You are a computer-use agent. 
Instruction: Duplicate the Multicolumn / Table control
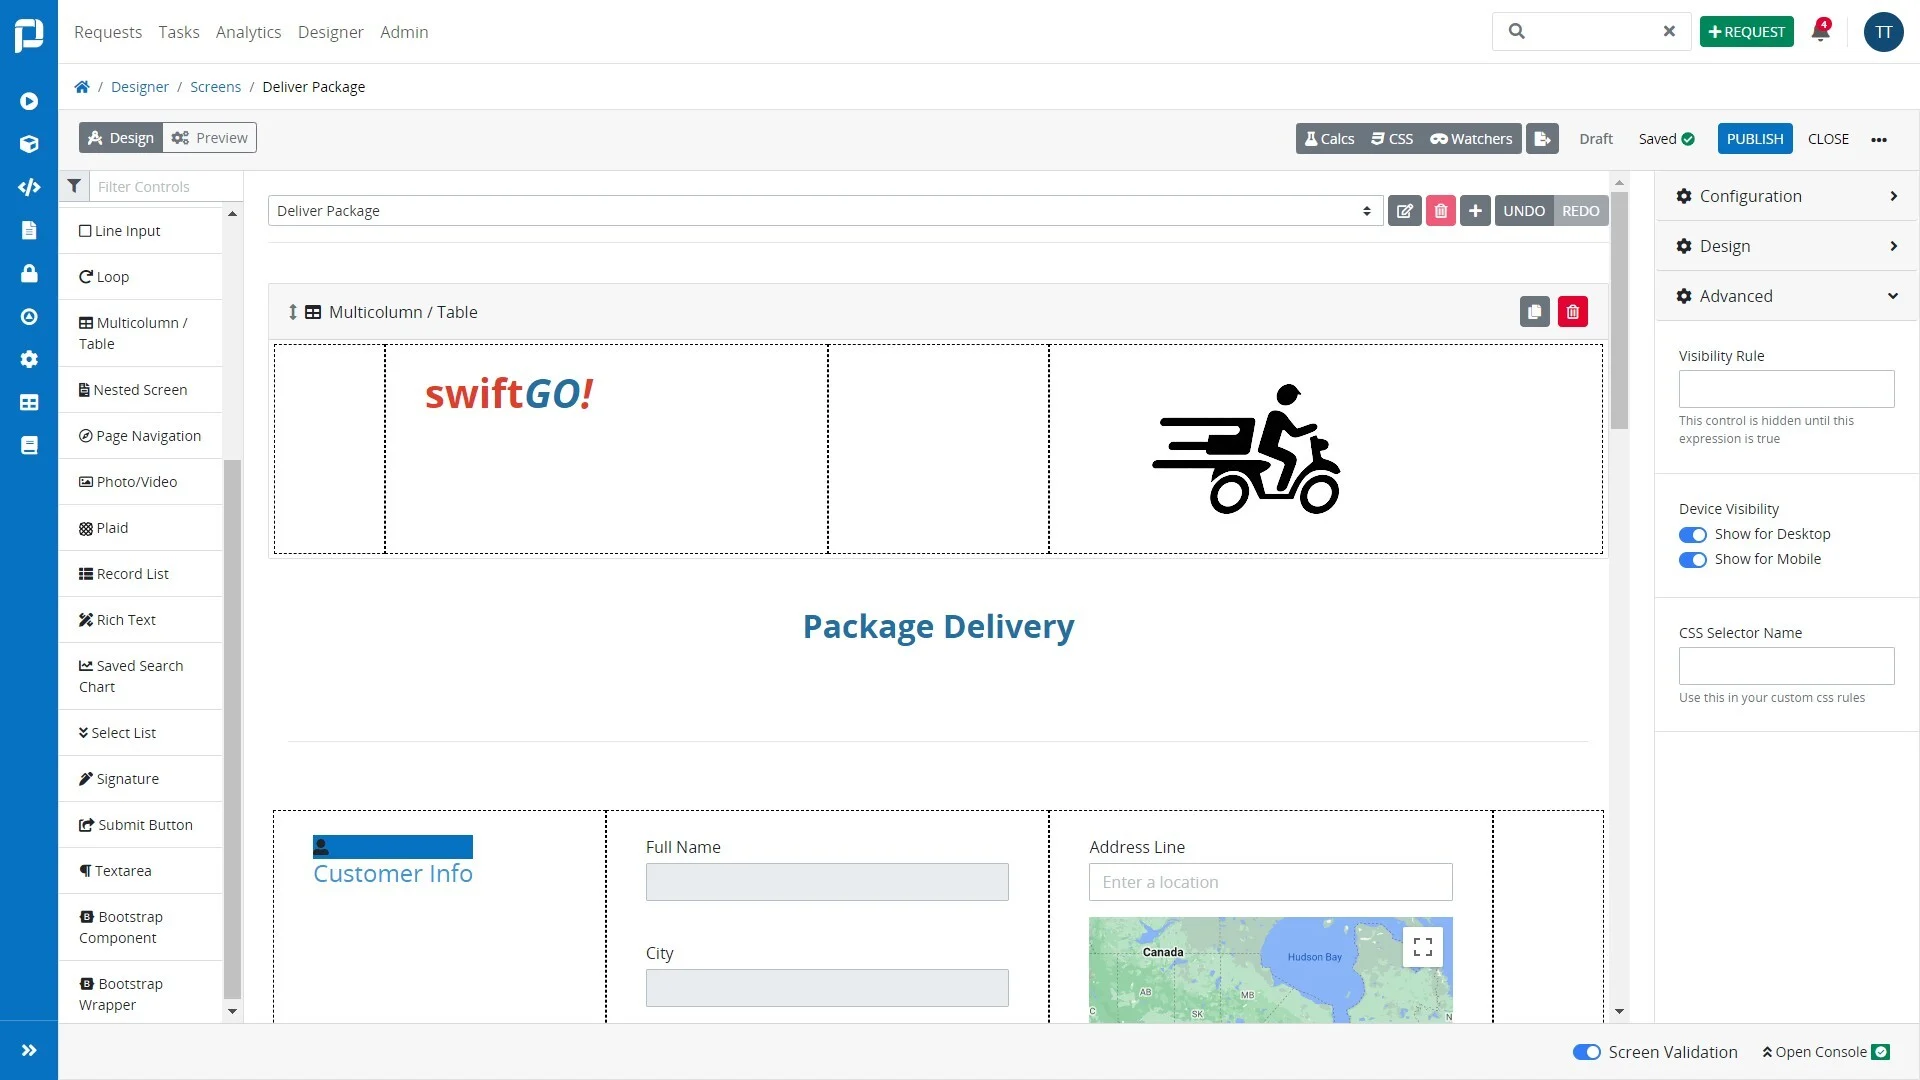pos(1534,312)
